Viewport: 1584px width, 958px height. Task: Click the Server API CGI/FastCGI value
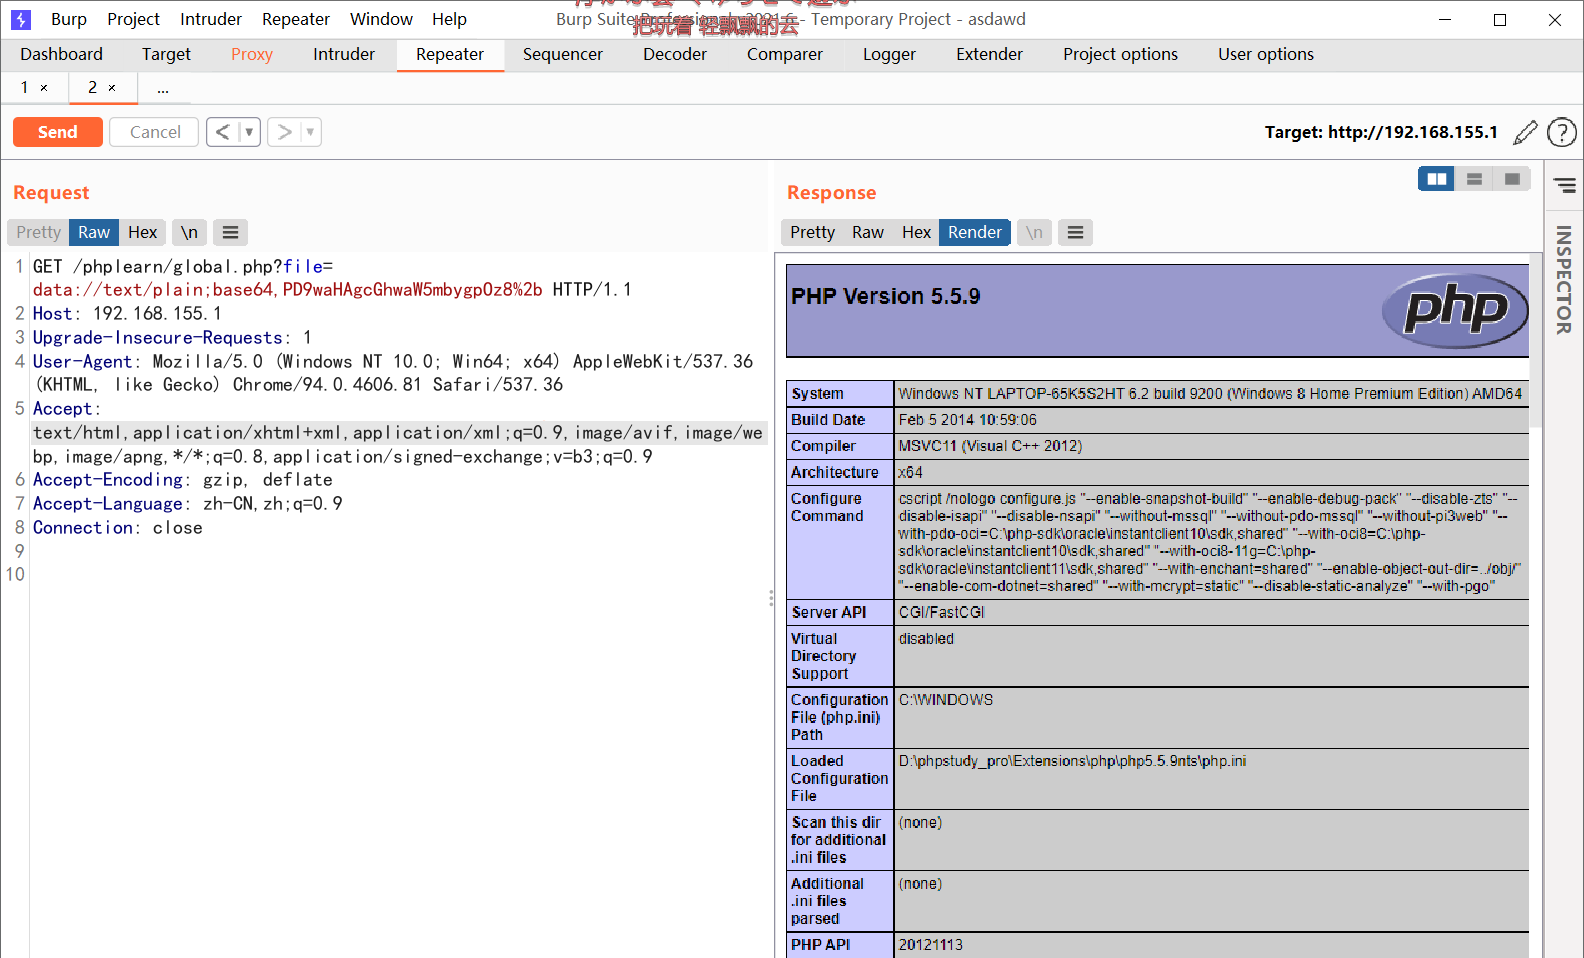point(941,612)
